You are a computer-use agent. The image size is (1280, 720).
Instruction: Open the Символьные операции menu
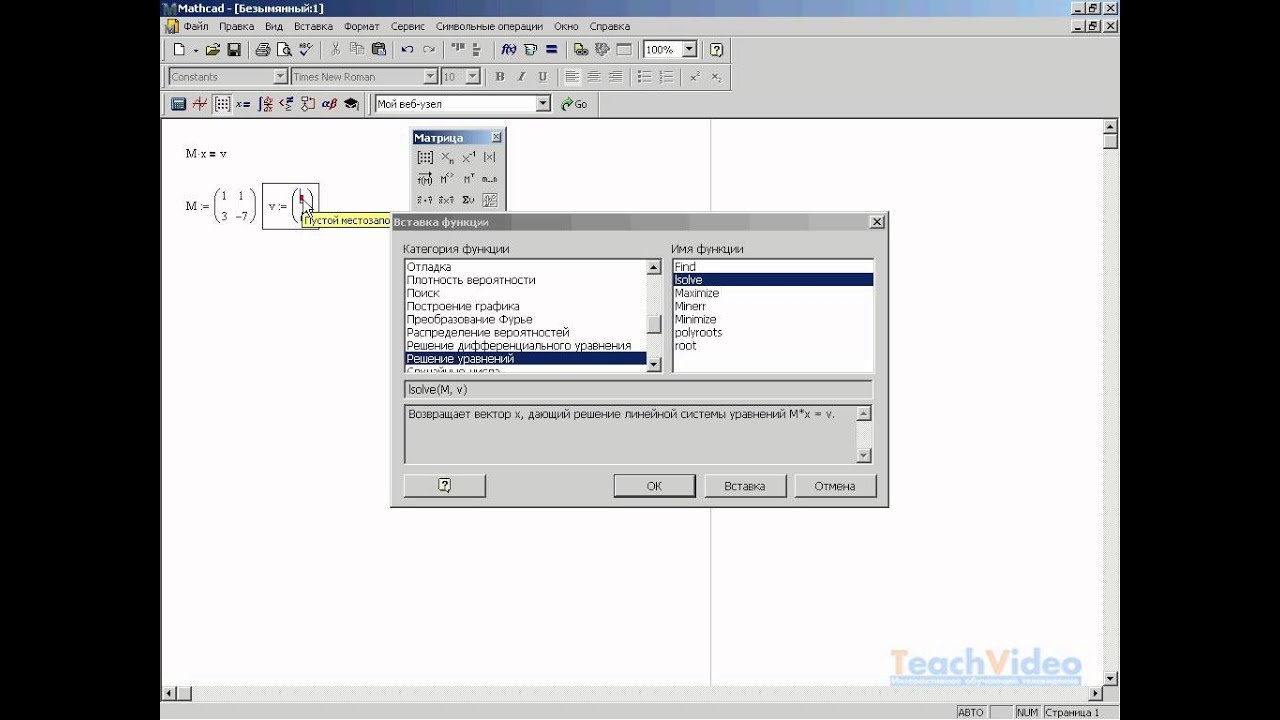click(x=490, y=26)
